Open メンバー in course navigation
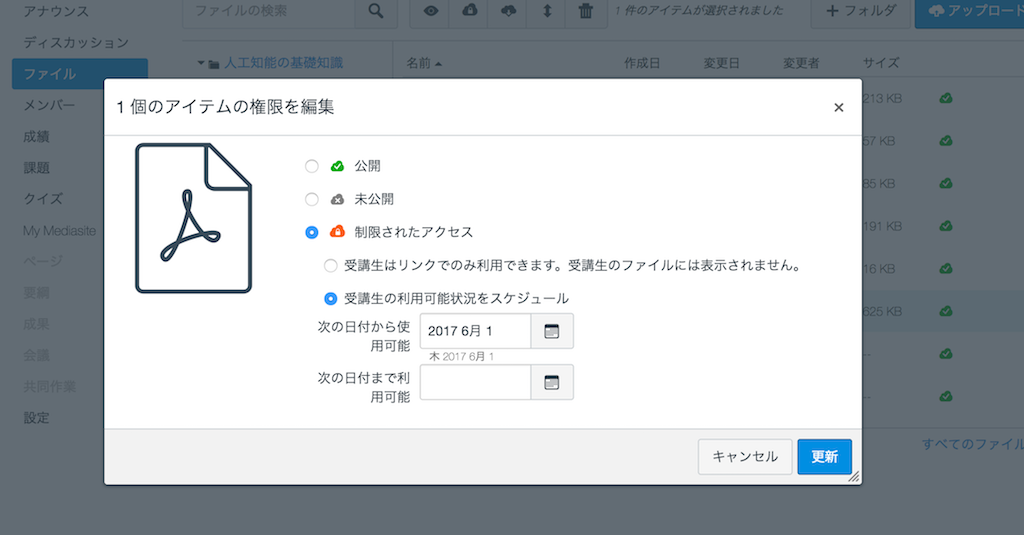The image size is (1024, 535). 49,105
